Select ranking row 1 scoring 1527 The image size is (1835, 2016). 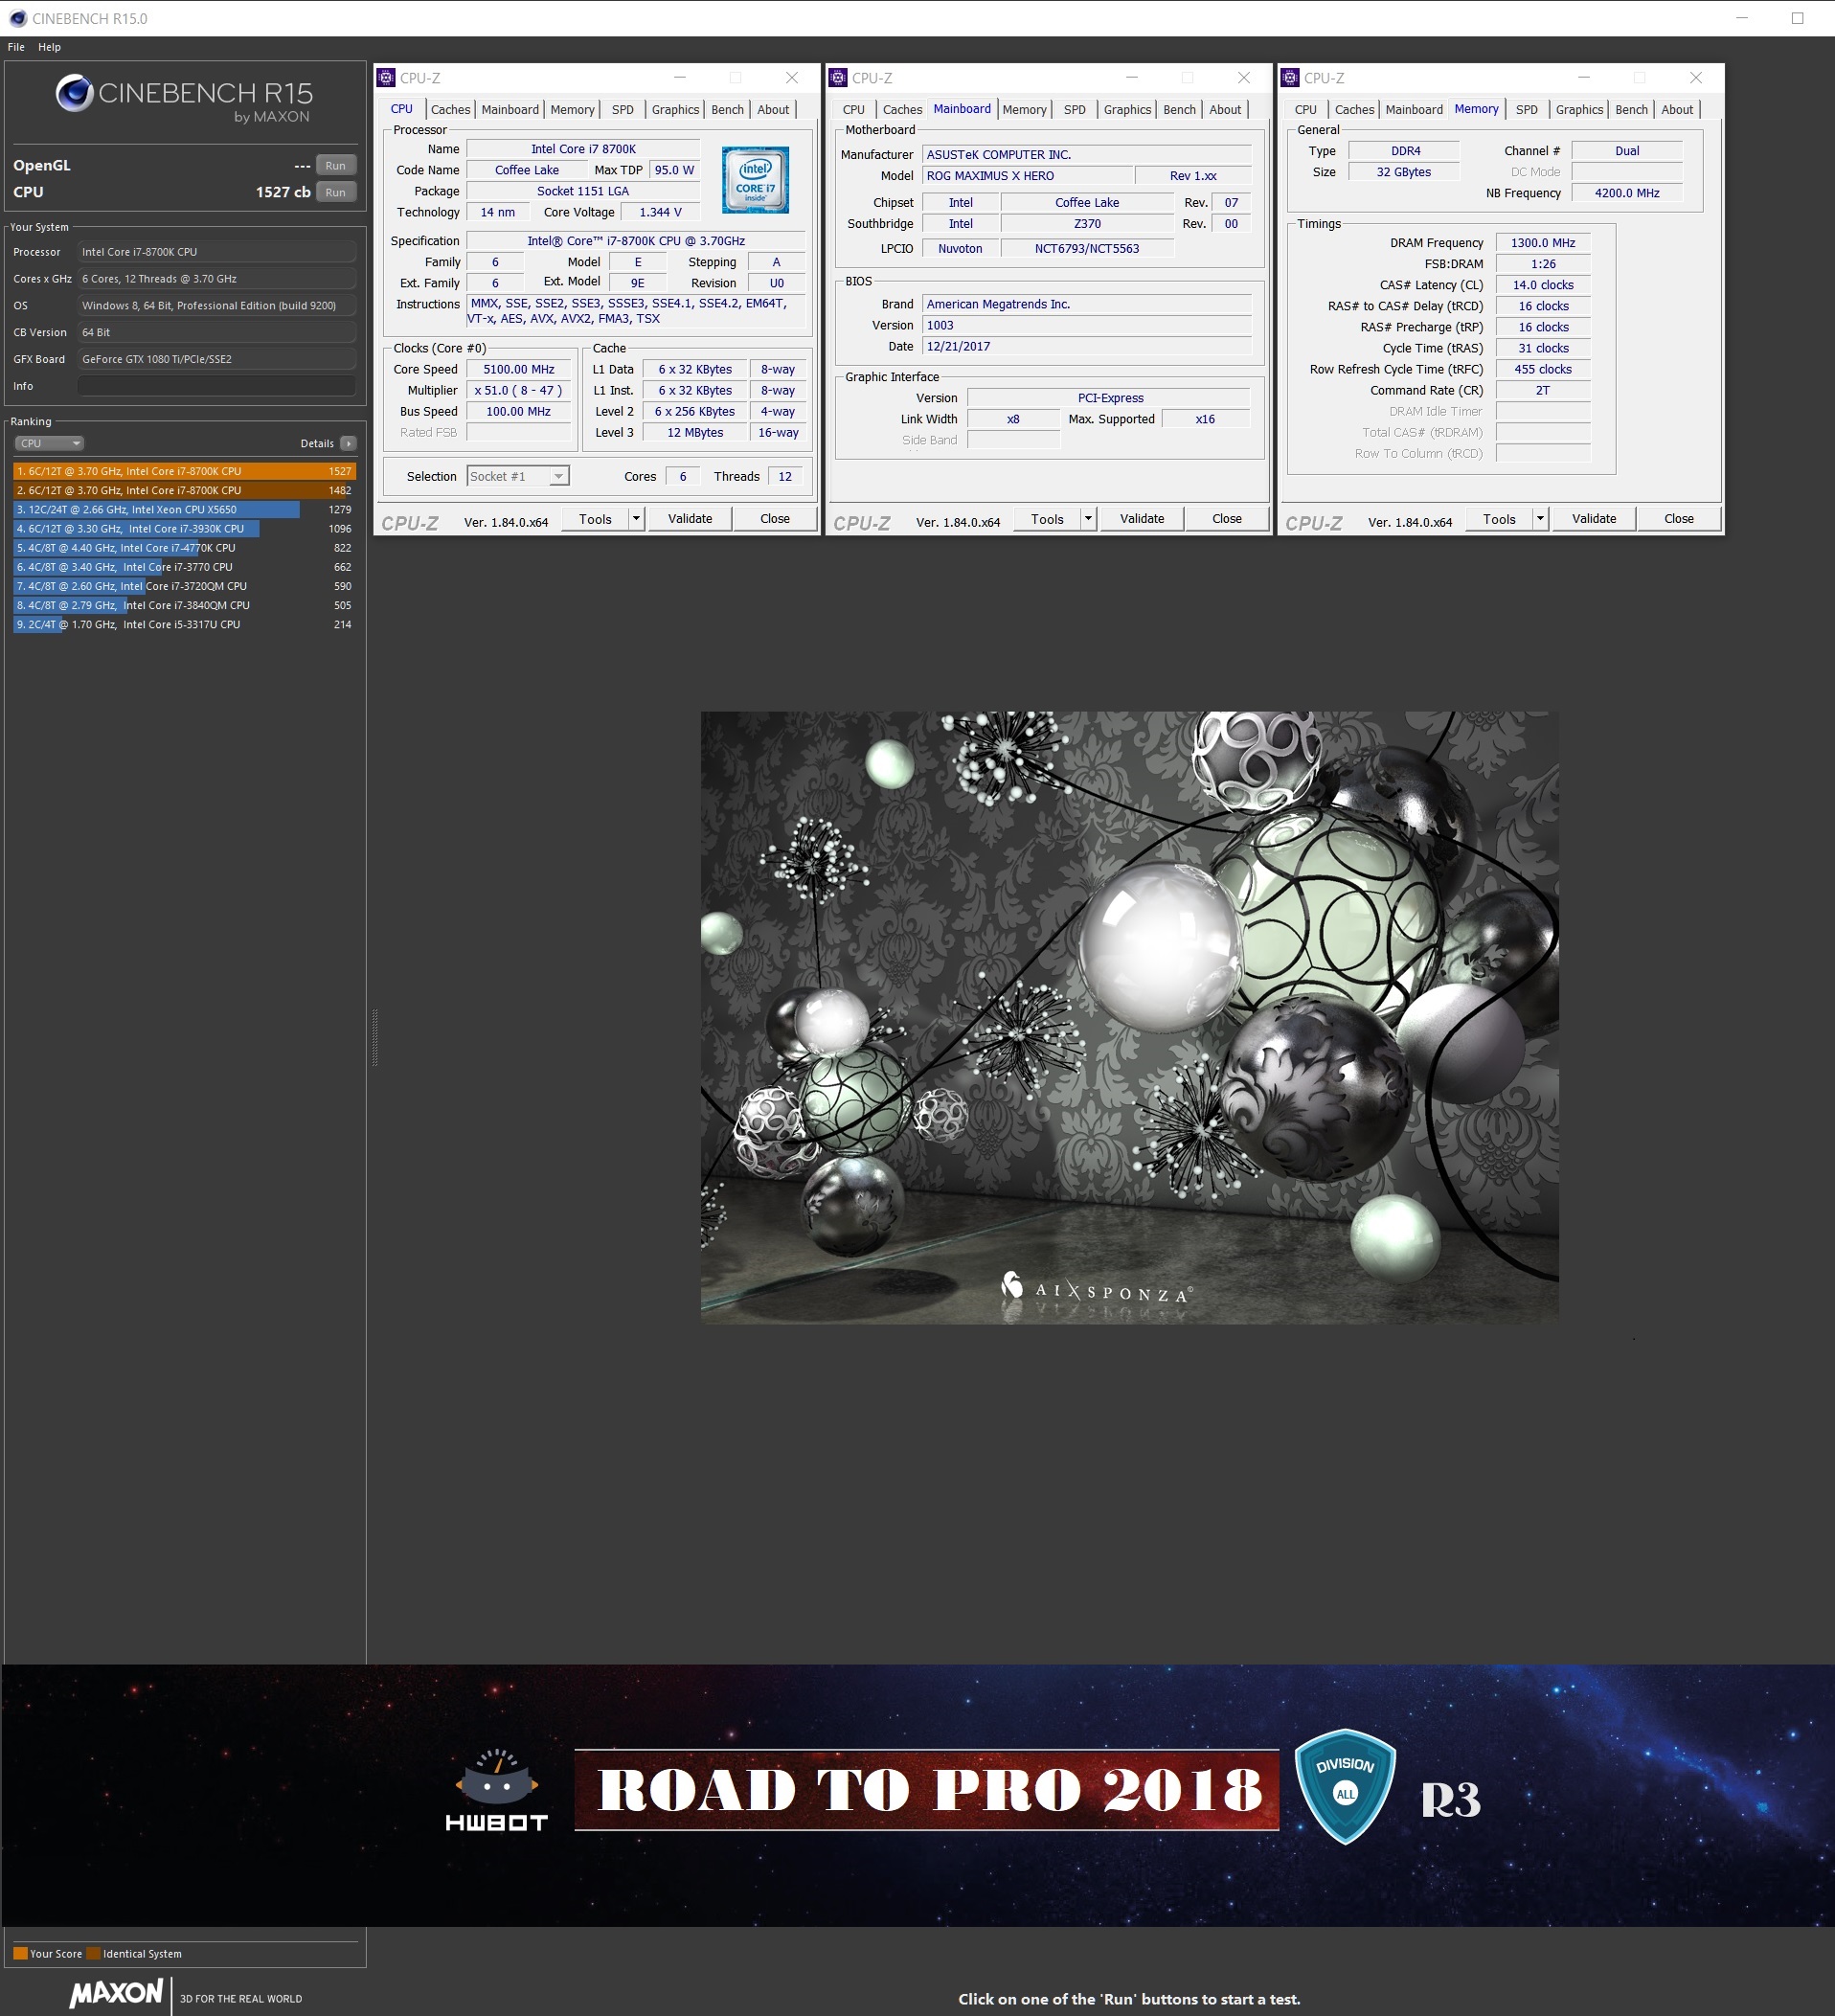tap(185, 471)
